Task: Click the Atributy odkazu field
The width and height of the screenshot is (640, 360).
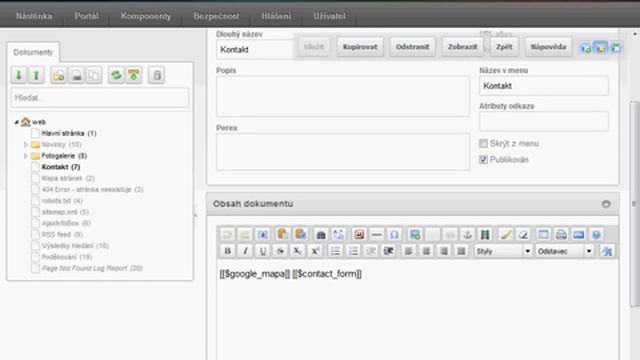Action: tap(544, 121)
